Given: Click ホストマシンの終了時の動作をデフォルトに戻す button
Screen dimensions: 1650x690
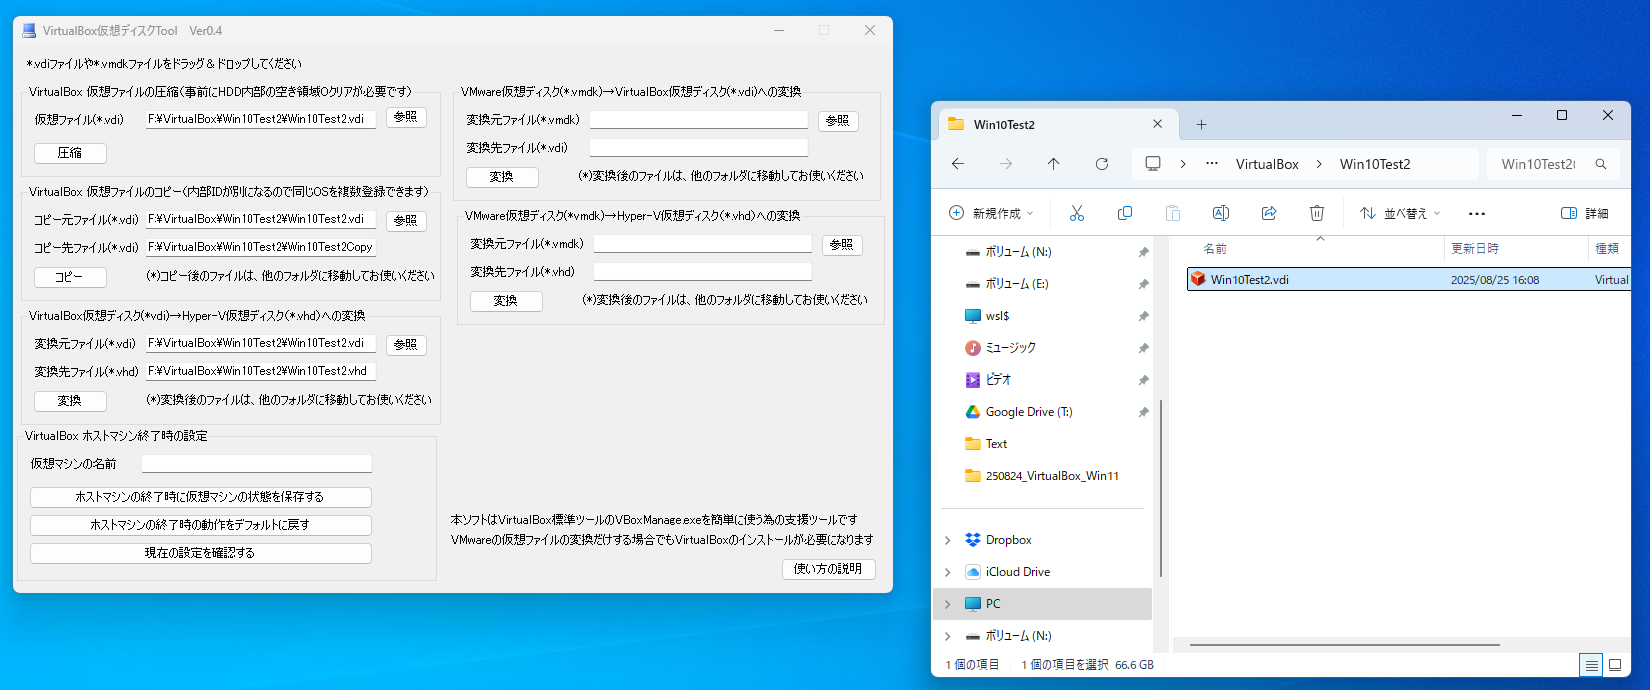Looking at the screenshot, I should pos(200,525).
